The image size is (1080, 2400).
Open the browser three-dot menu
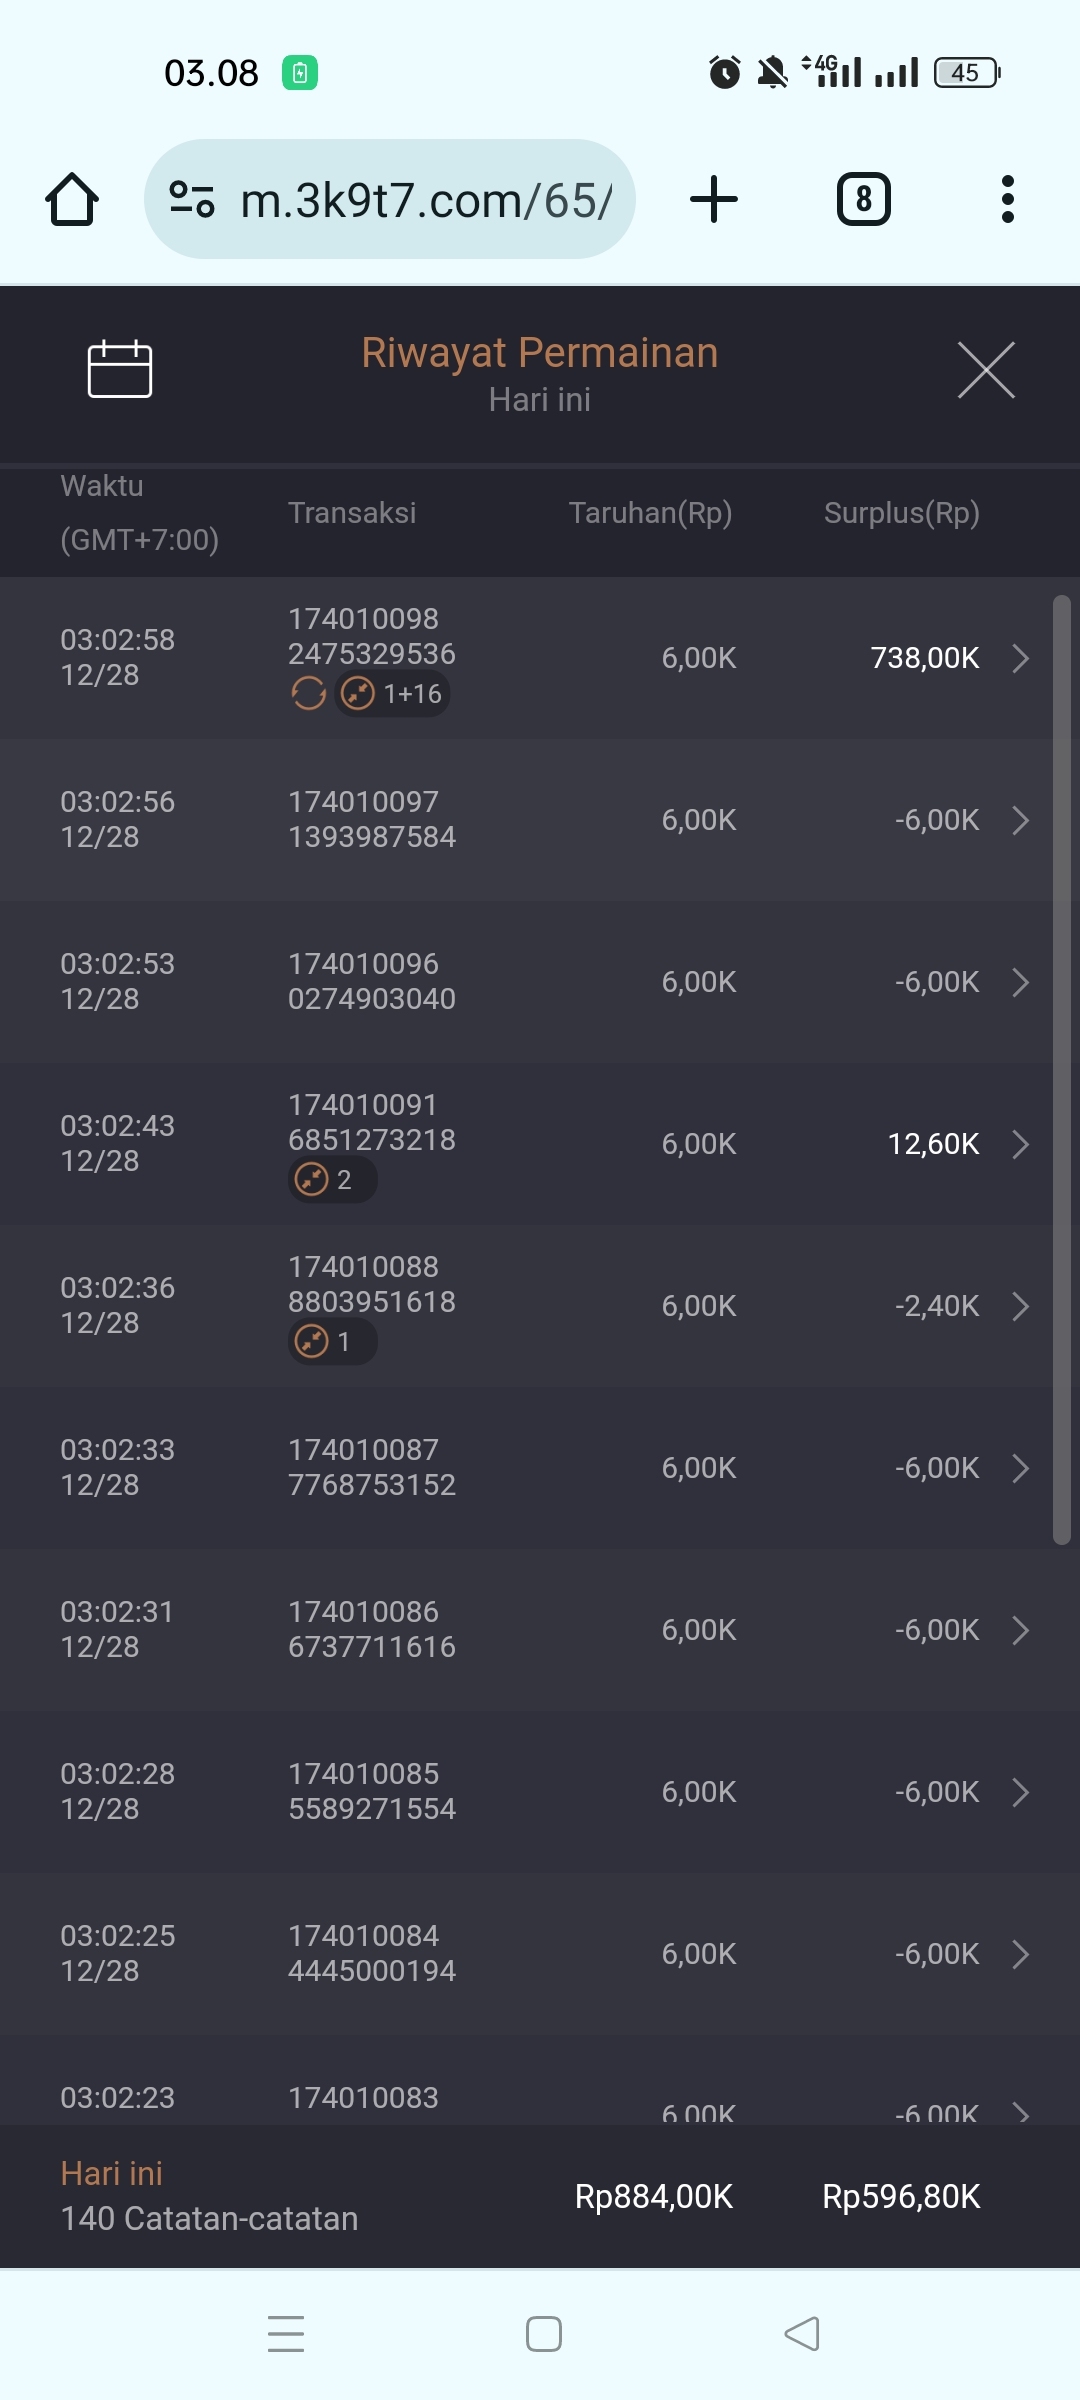coord(1007,199)
